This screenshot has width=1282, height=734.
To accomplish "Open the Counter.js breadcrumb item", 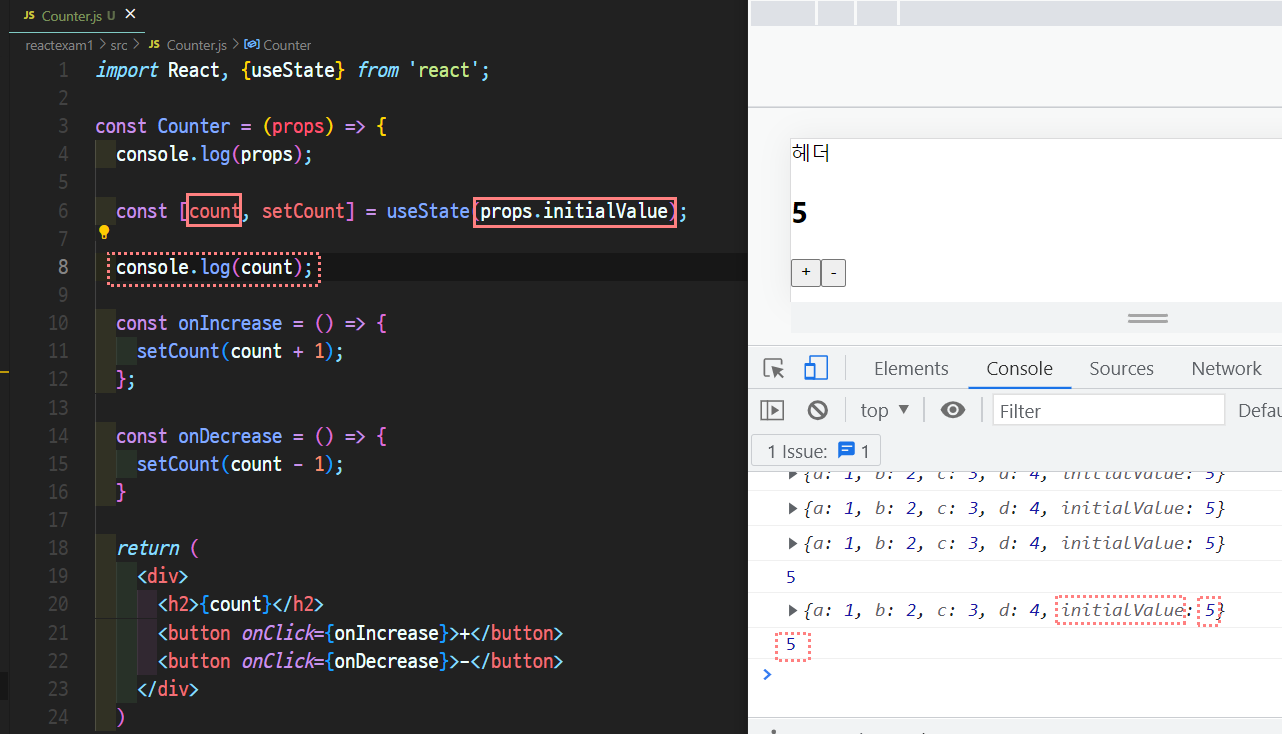I will point(187,45).
